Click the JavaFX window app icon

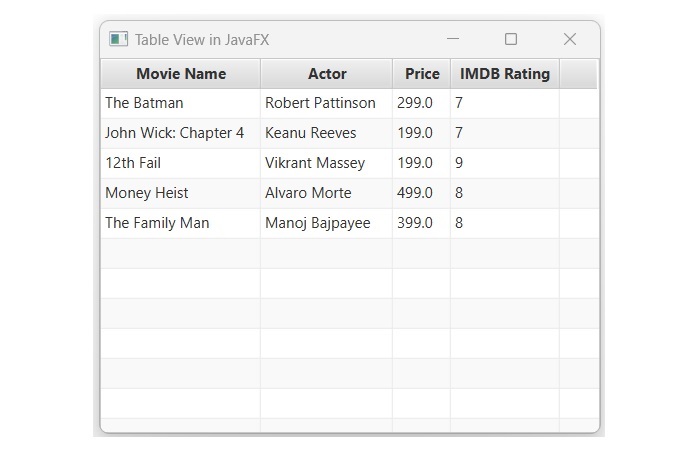(118, 40)
